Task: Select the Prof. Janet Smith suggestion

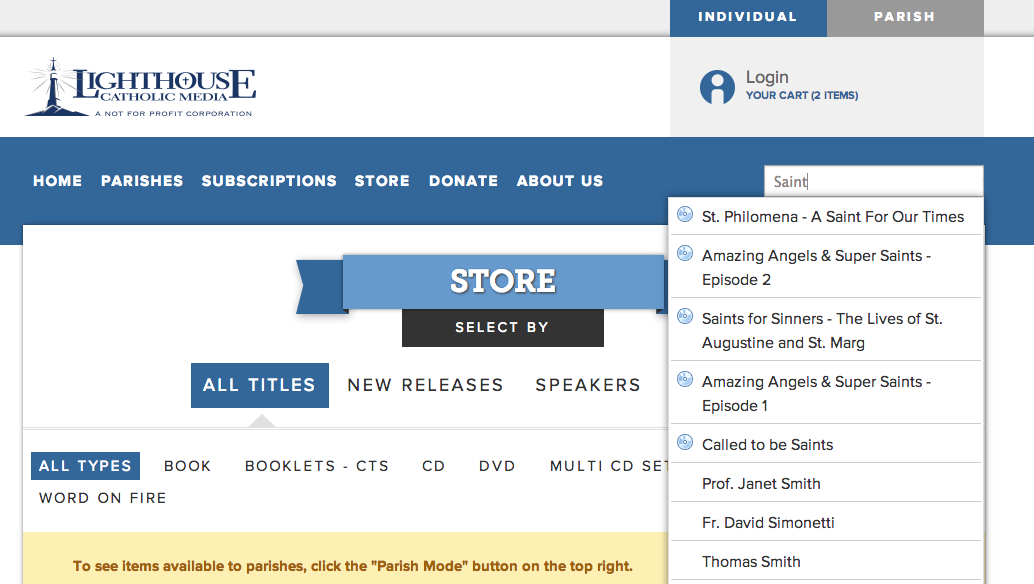Action: [761, 484]
